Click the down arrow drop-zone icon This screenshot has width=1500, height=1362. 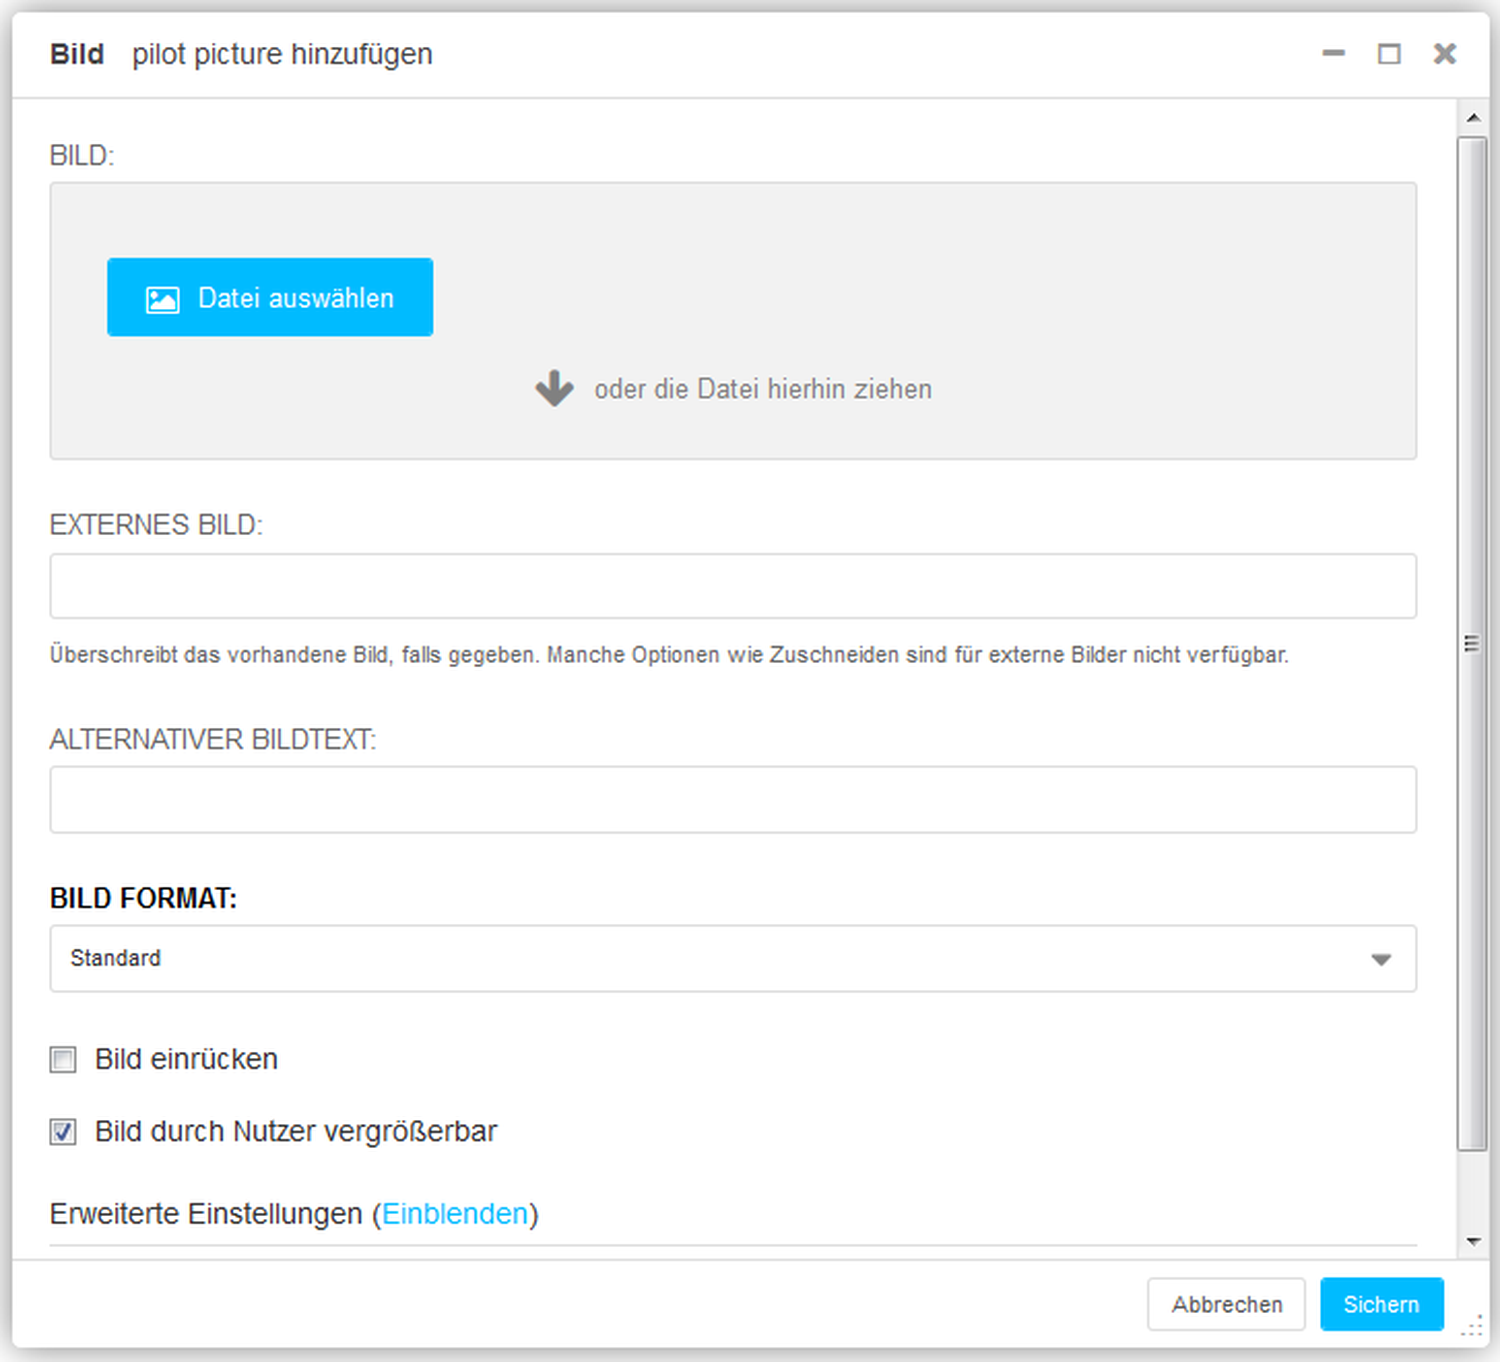point(554,388)
